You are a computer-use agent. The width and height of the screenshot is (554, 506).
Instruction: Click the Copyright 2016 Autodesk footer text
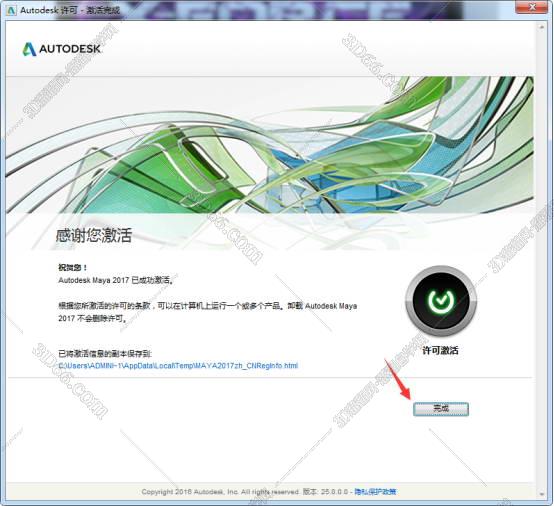[221, 492]
